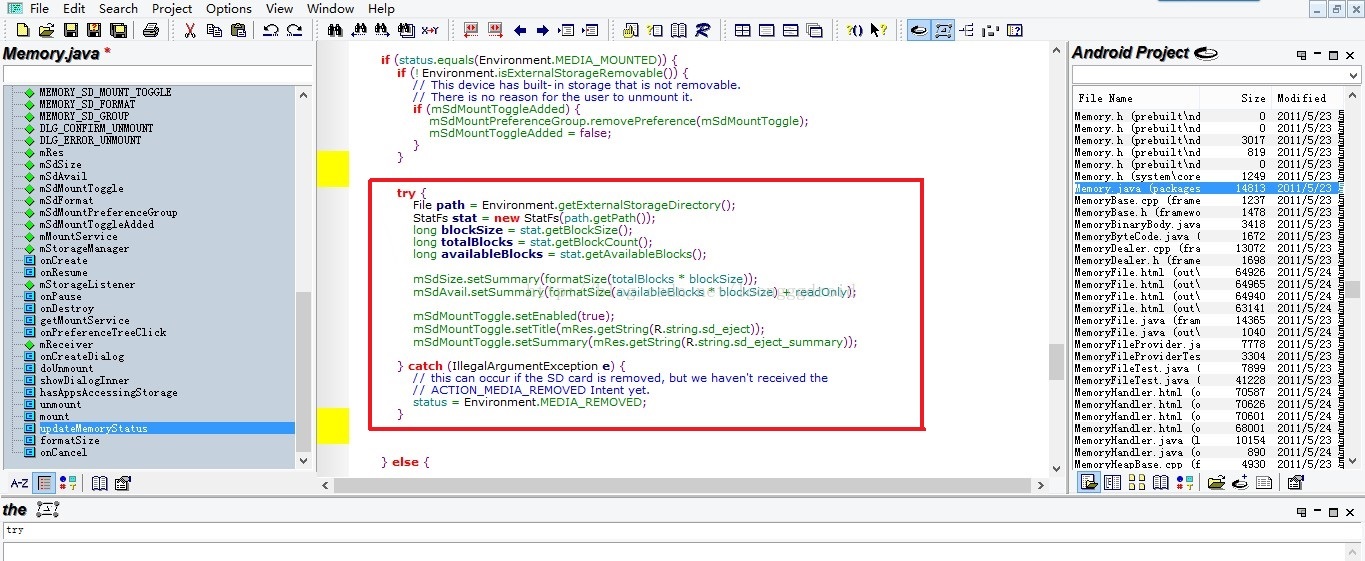Click the Tile Windows grid icon
This screenshot has width=1365, height=561.
point(743,30)
